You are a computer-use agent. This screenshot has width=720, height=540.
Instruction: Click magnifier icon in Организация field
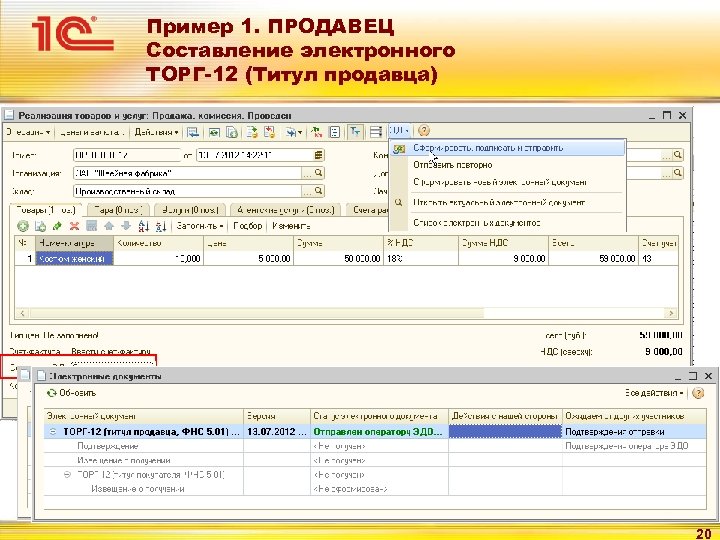click(319, 173)
